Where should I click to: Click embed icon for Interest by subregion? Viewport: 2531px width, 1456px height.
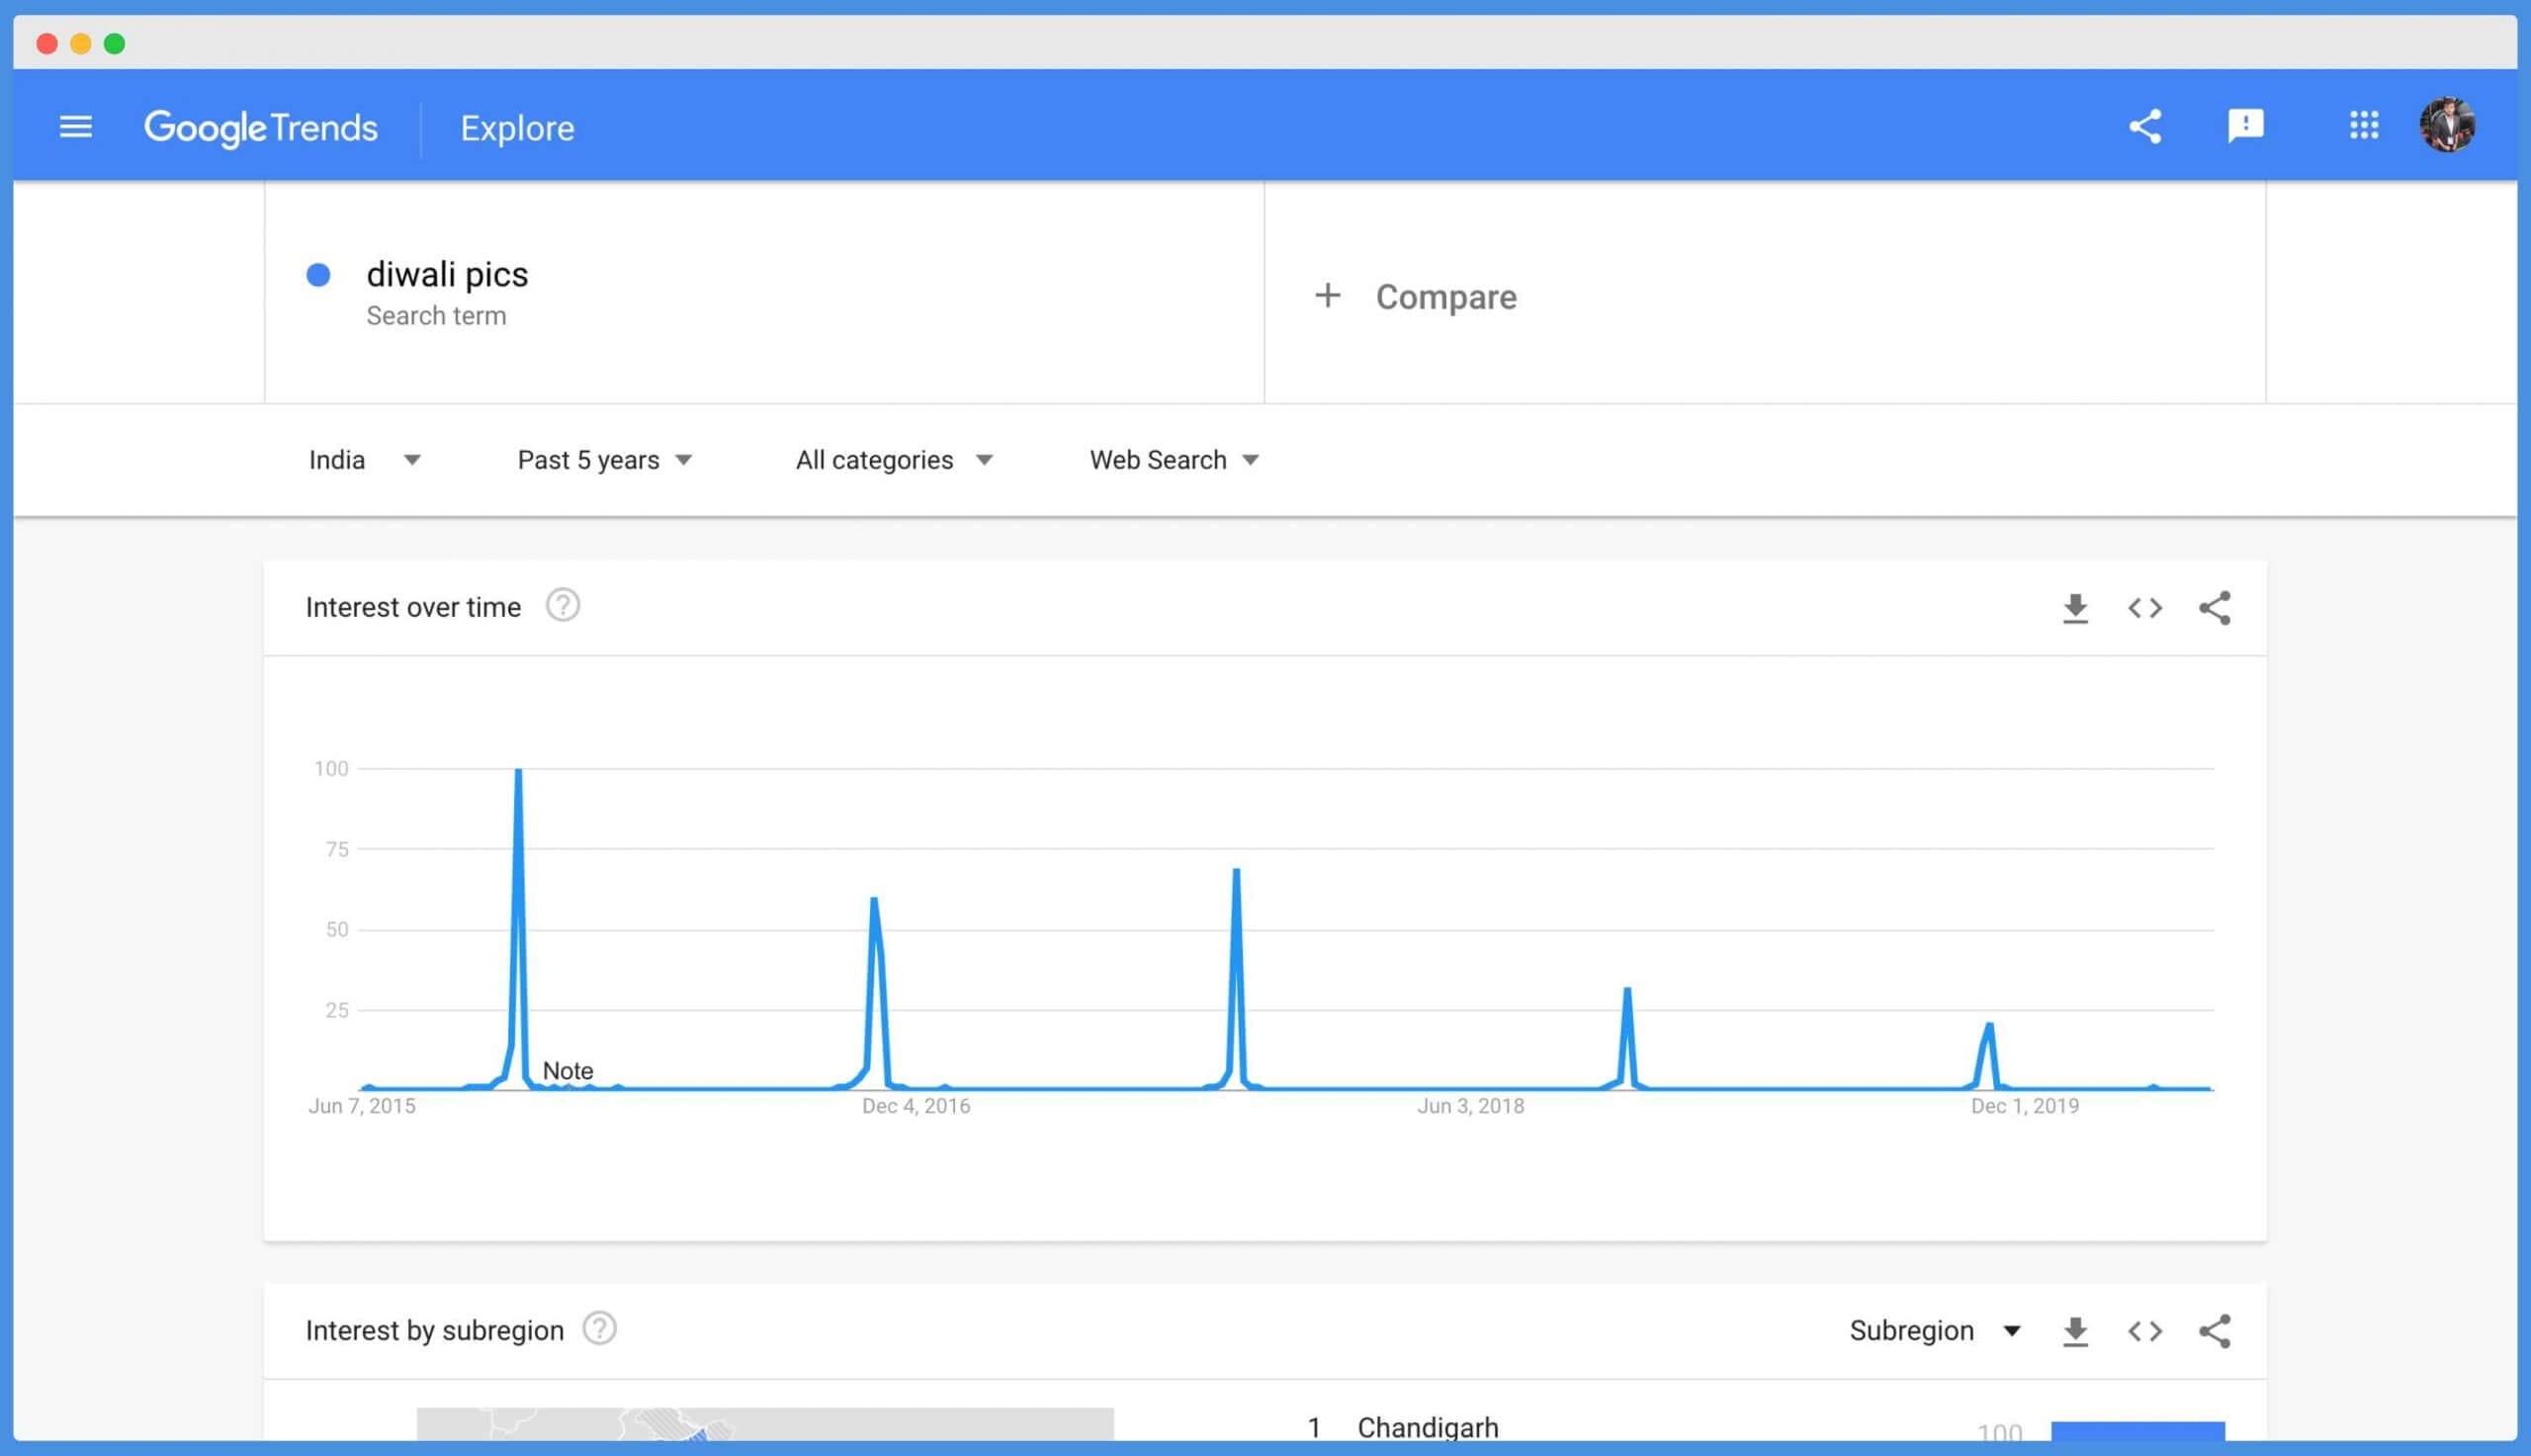click(2144, 1330)
